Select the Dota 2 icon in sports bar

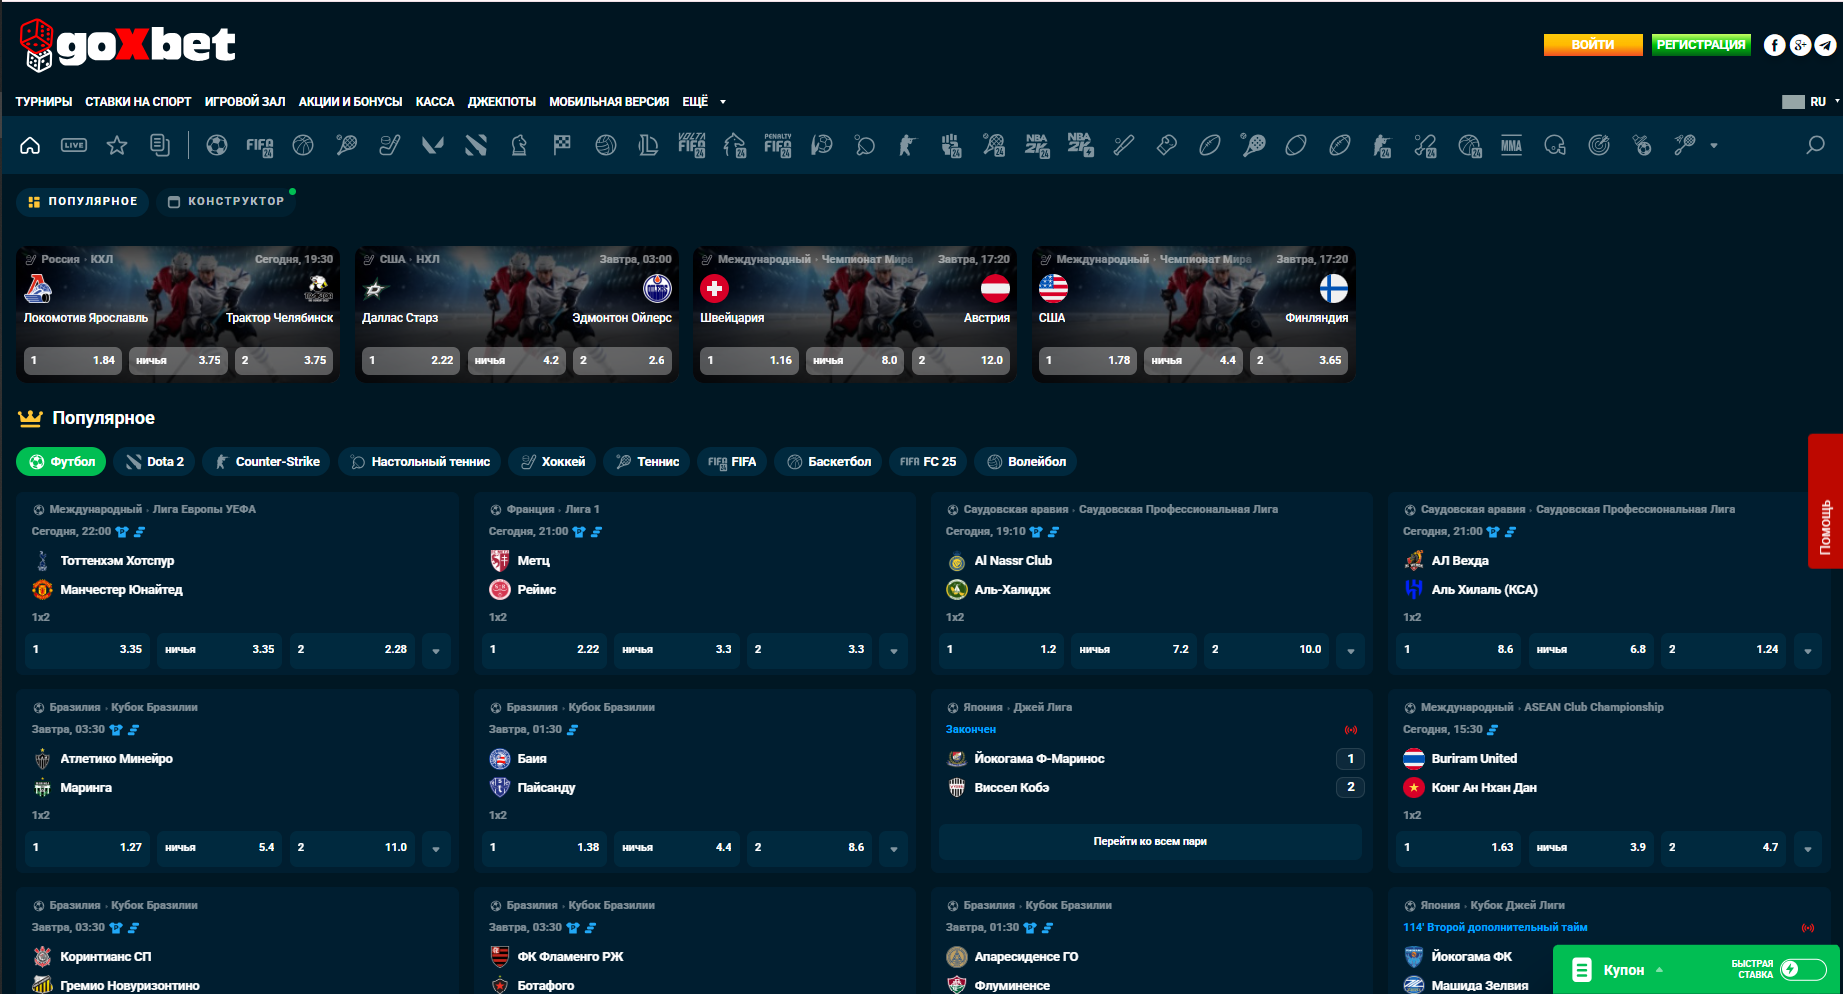click(476, 145)
